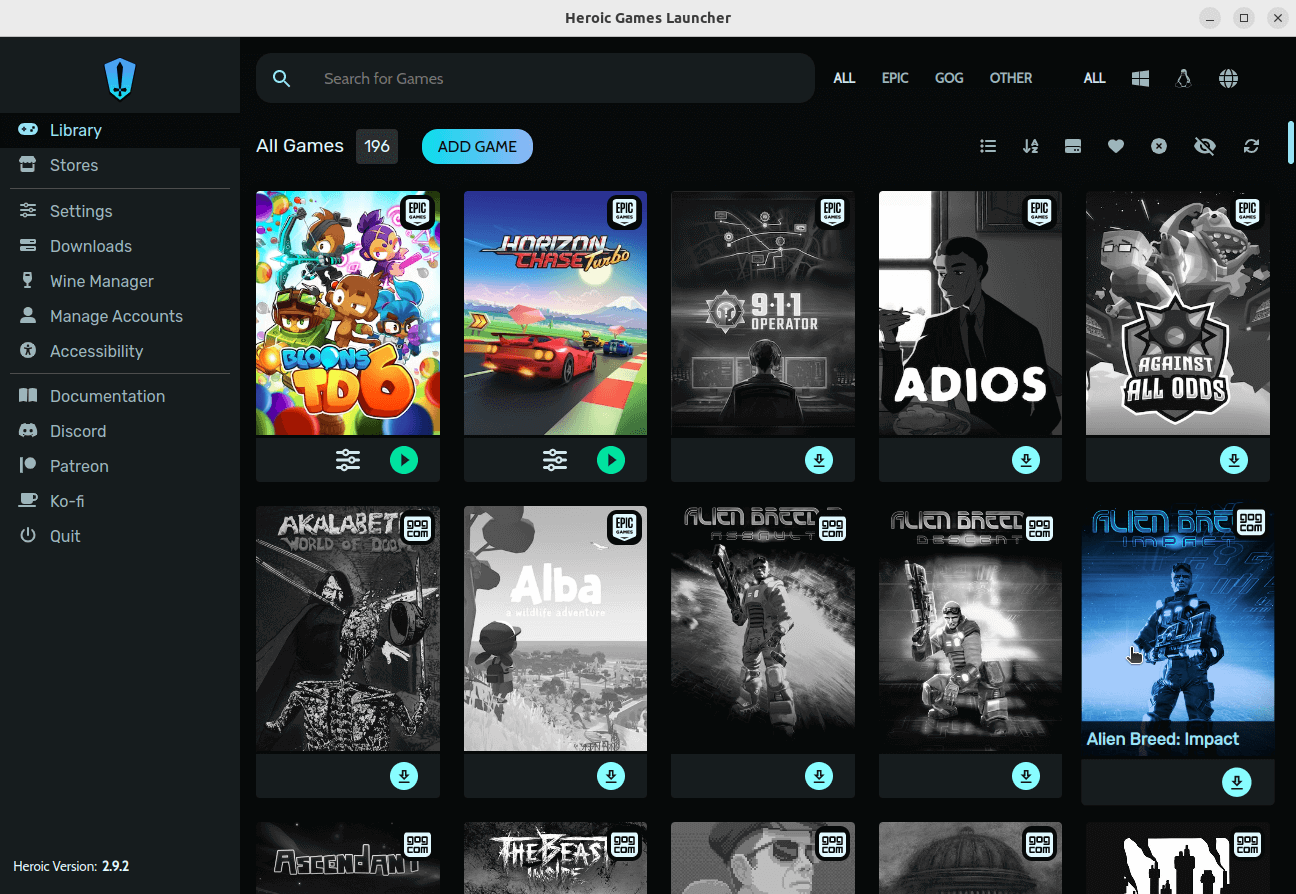Download Adios game
Viewport: 1296px width, 894px height.
(1026, 460)
